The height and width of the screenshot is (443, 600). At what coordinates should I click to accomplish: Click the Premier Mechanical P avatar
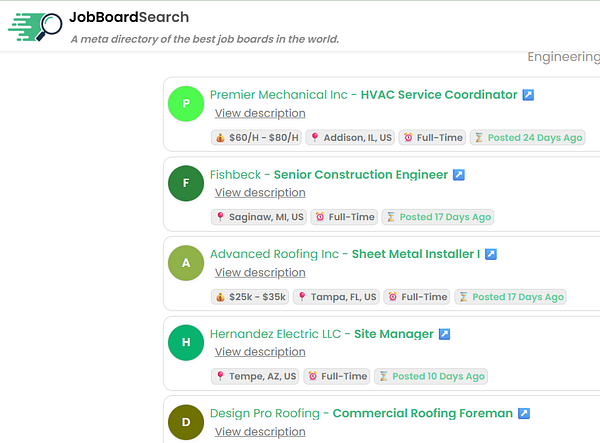click(186, 104)
